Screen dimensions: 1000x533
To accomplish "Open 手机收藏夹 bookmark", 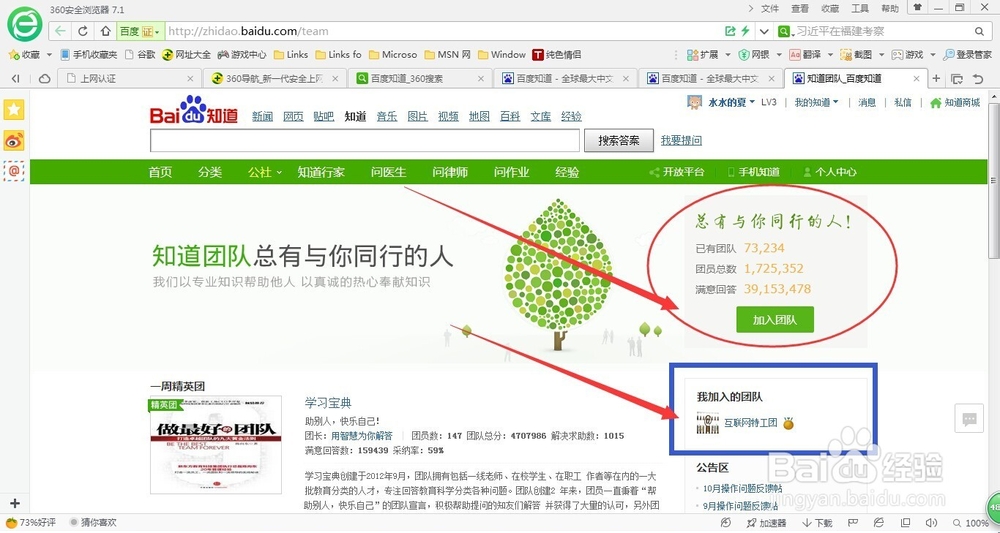I will click(89, 55).
